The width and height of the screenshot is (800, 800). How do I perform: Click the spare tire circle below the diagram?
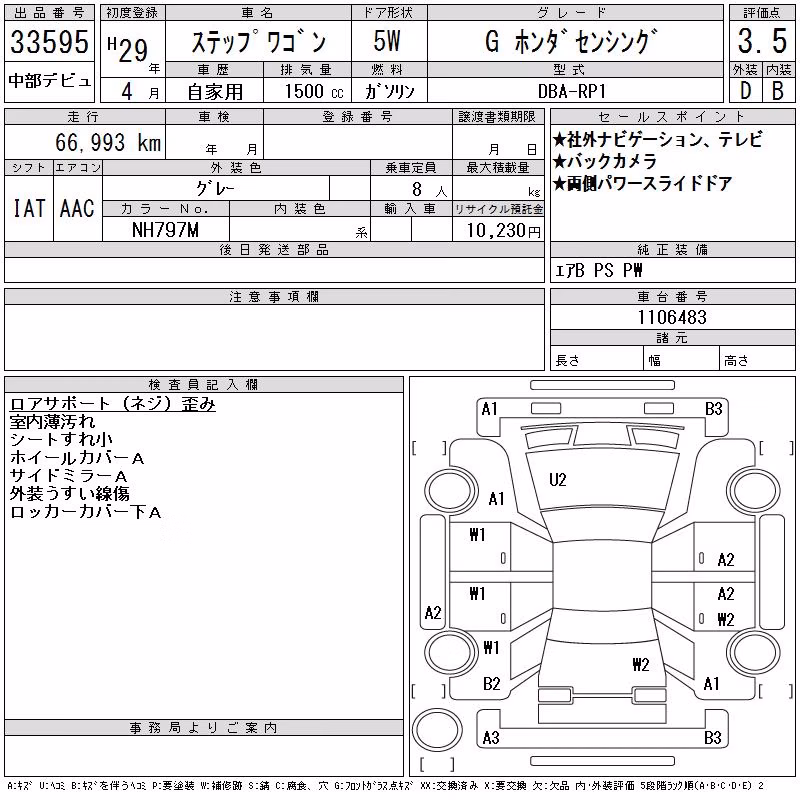(x=437, y=730)
